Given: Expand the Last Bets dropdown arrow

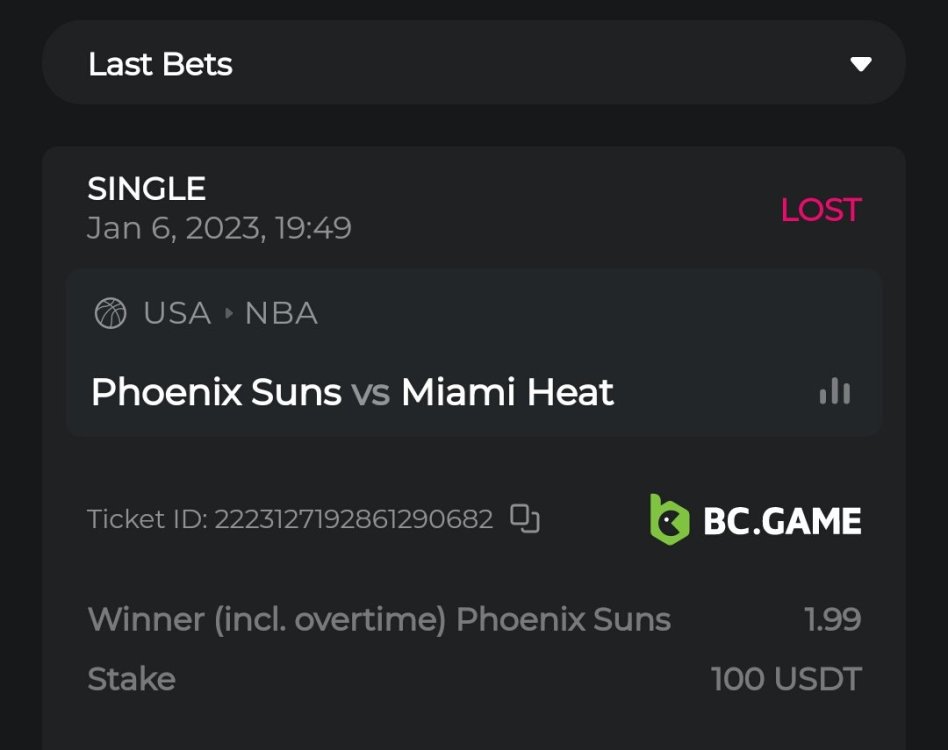Looking at the screenshot, I should point(860,64).
